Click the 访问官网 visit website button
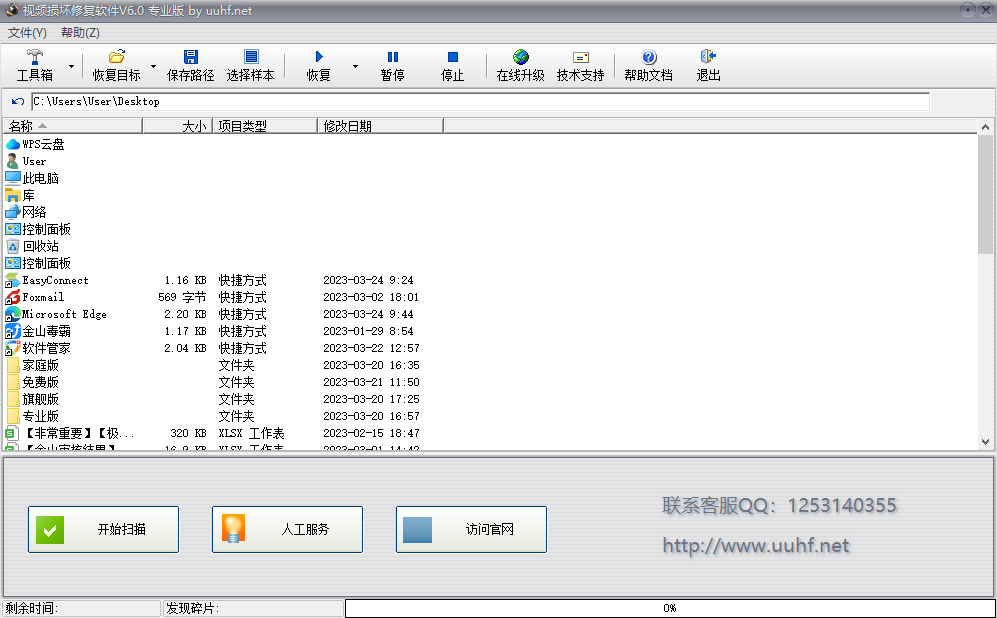Image resolution: width=997 pixels, height=618 pixels. click(471, 530)
